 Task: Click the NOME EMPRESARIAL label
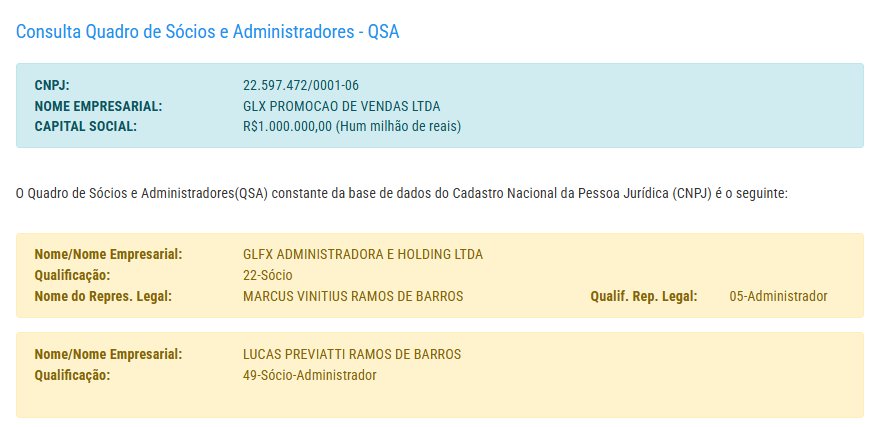click(98, 106)
